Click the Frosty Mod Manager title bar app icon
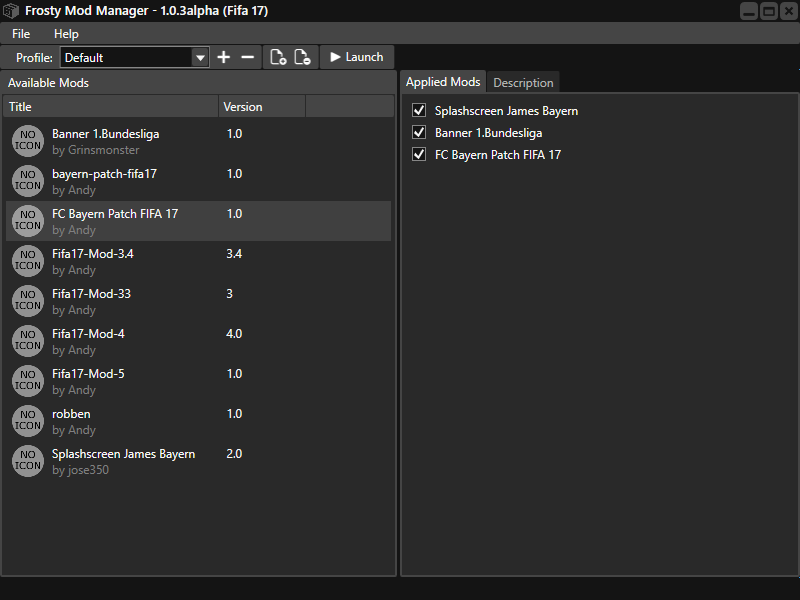Screen dimensions: 800x600 (11, 11)
